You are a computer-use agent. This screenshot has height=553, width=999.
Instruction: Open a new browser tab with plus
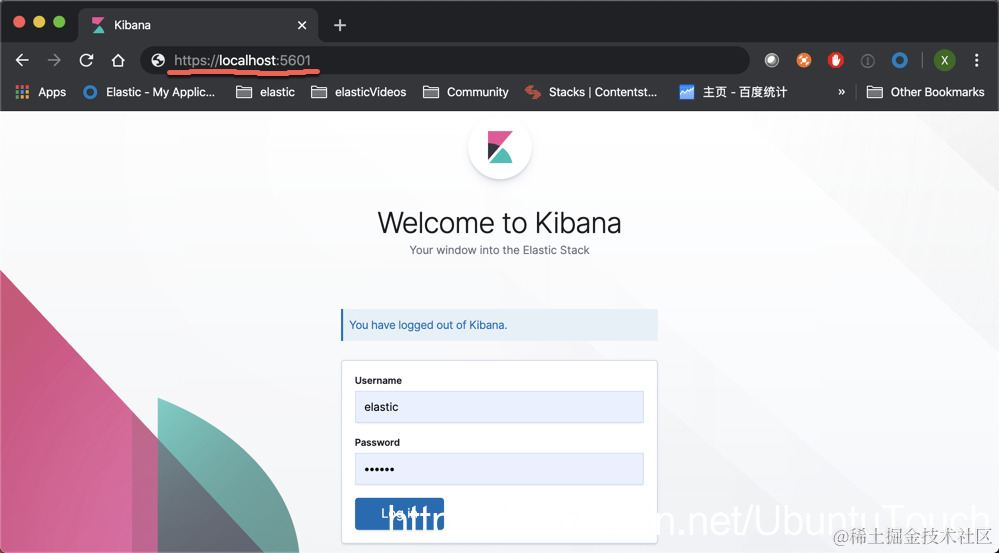340,25
